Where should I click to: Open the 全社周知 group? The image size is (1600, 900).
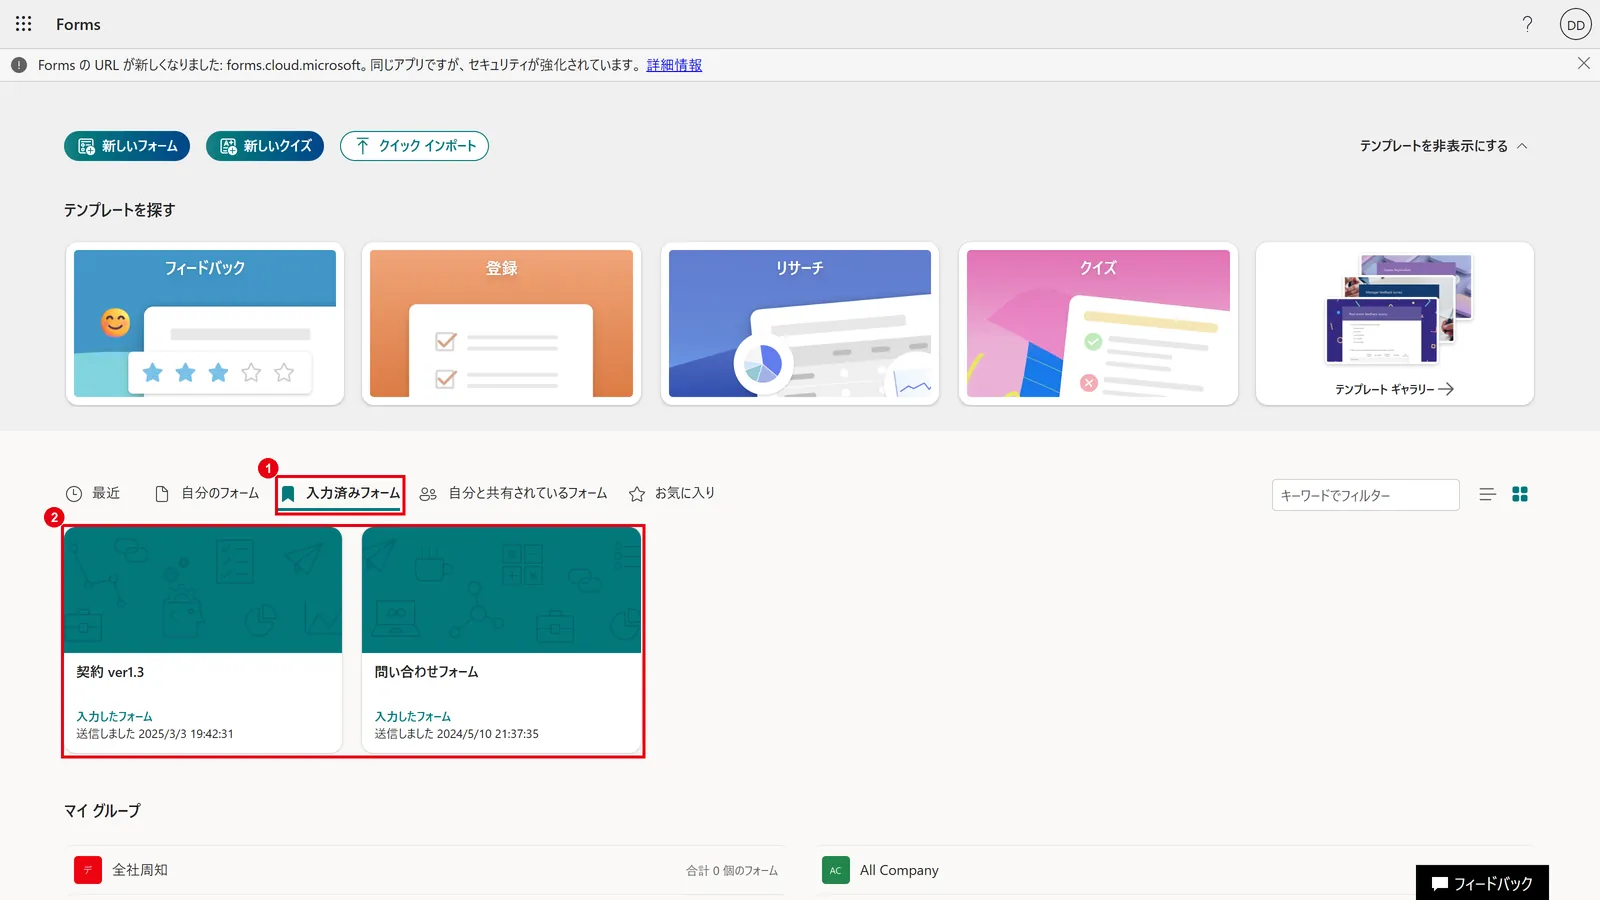[x=425, y=870]
